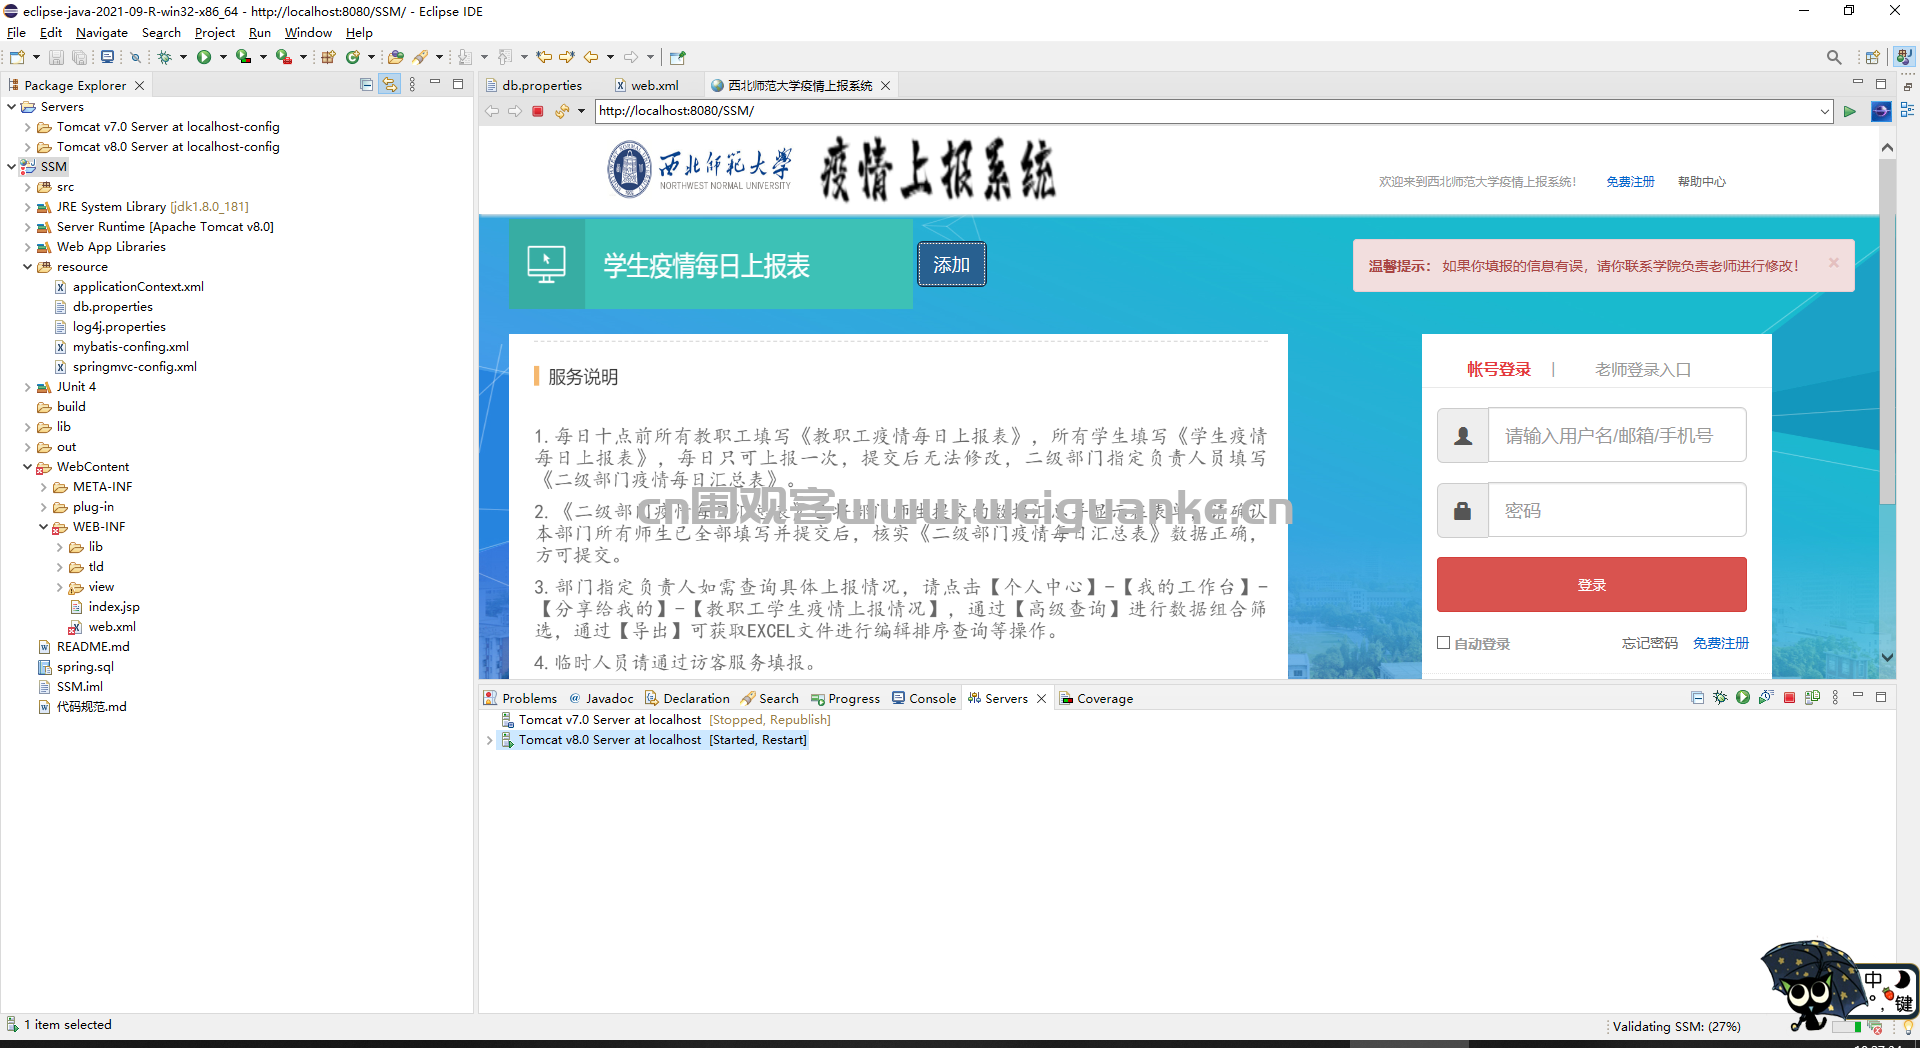This screenshot has height=1048, width=1920.
Task: Expand the src folder
Action: tap(27, 187)
